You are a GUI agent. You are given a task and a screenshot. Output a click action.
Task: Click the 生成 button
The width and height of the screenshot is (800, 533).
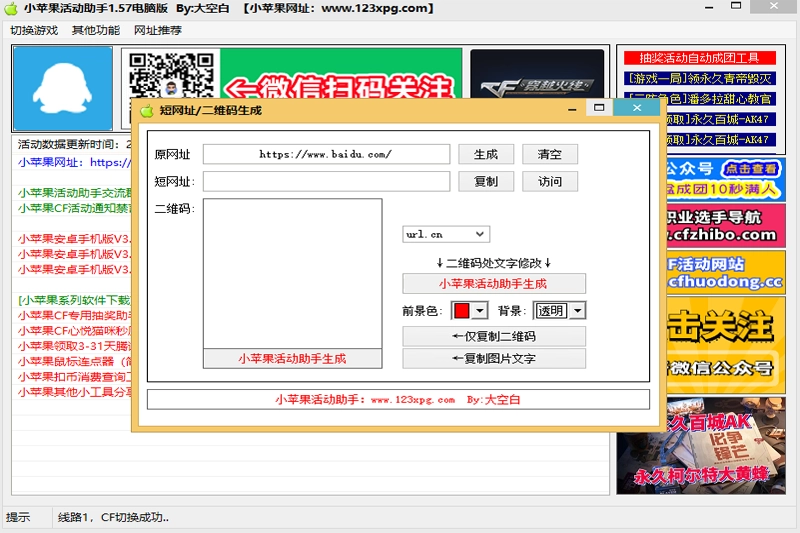(x=486, y=154)
